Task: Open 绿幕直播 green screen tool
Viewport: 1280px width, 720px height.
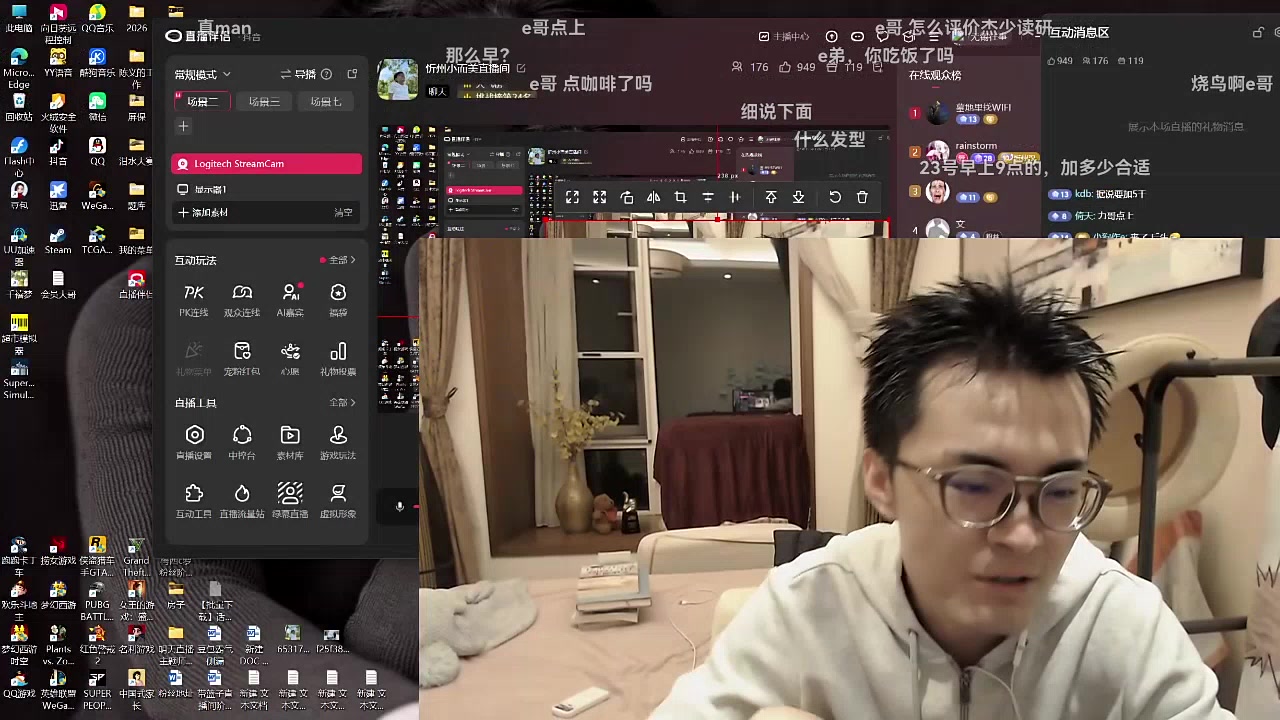Action: pos(290,501)
